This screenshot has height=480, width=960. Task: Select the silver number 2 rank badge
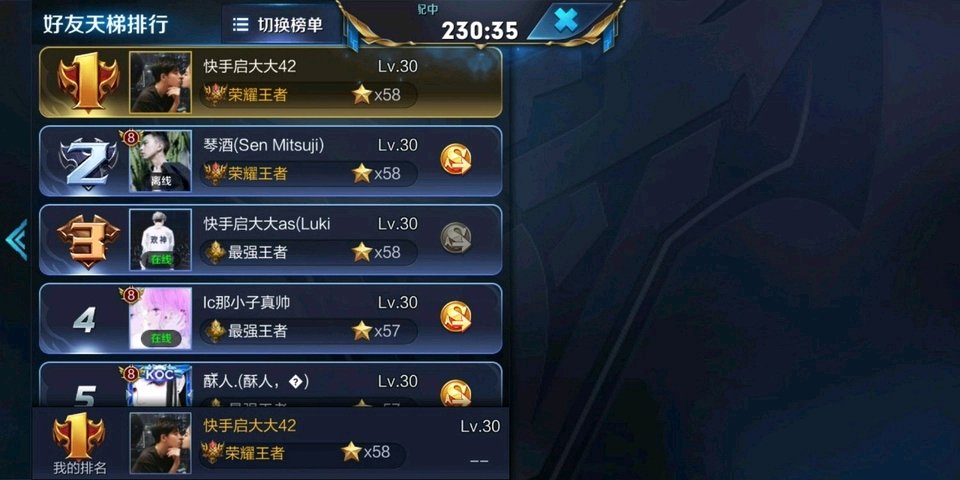pos(88,162)
